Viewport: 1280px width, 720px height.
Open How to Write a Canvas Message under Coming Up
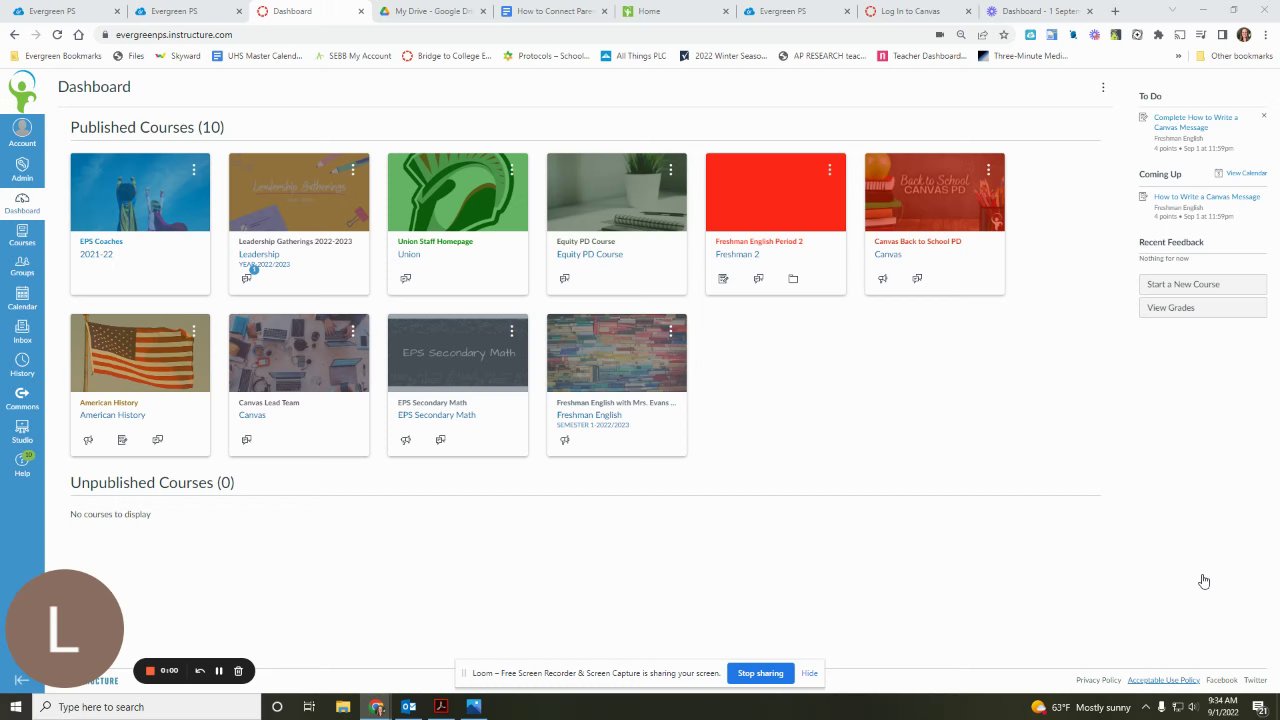[1206, 197]
